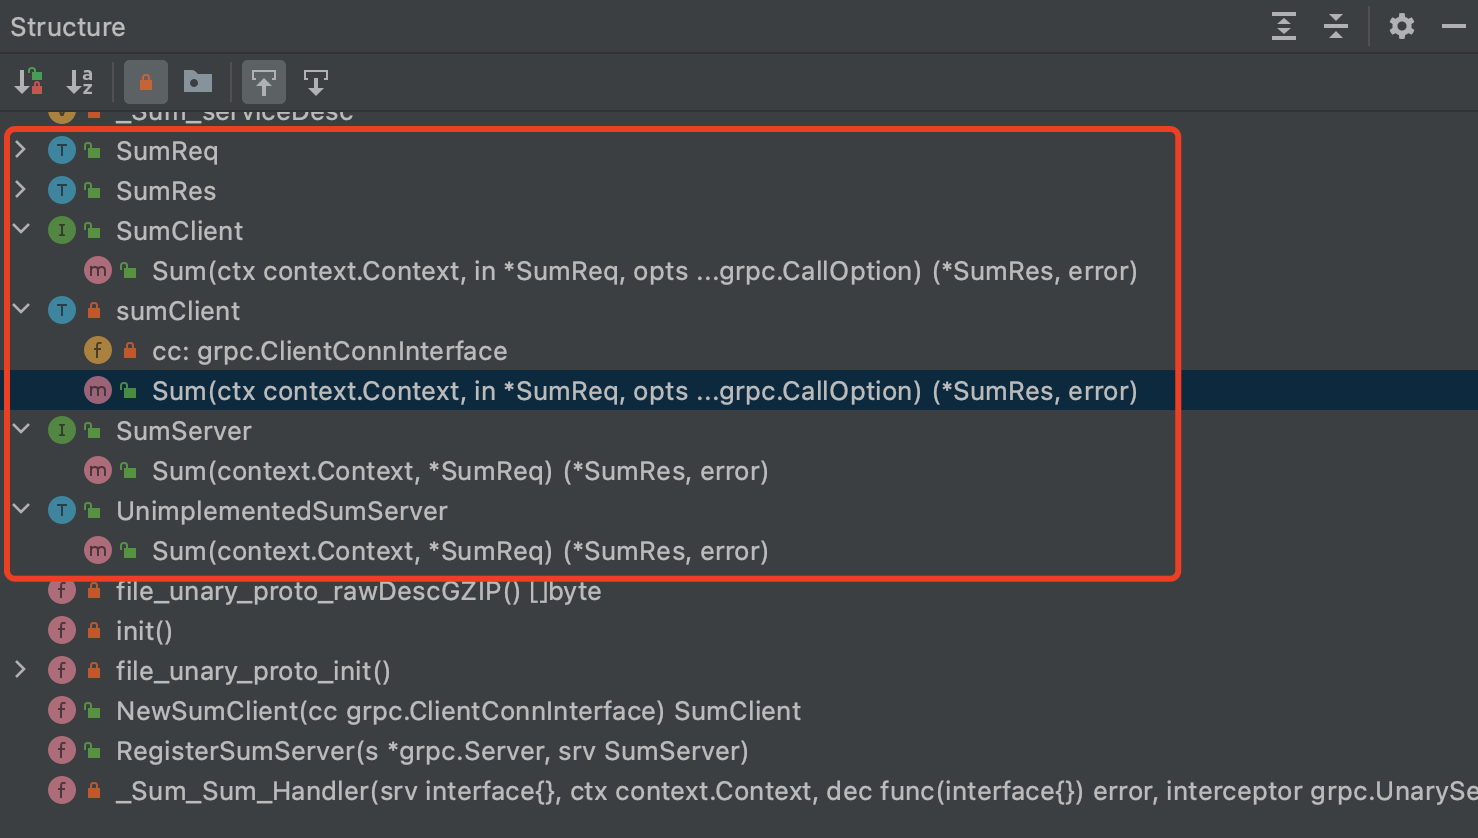Select the highlighted Sum method row
The width and height of the screenshot is (1478, 838).
[x=644, y=390]
